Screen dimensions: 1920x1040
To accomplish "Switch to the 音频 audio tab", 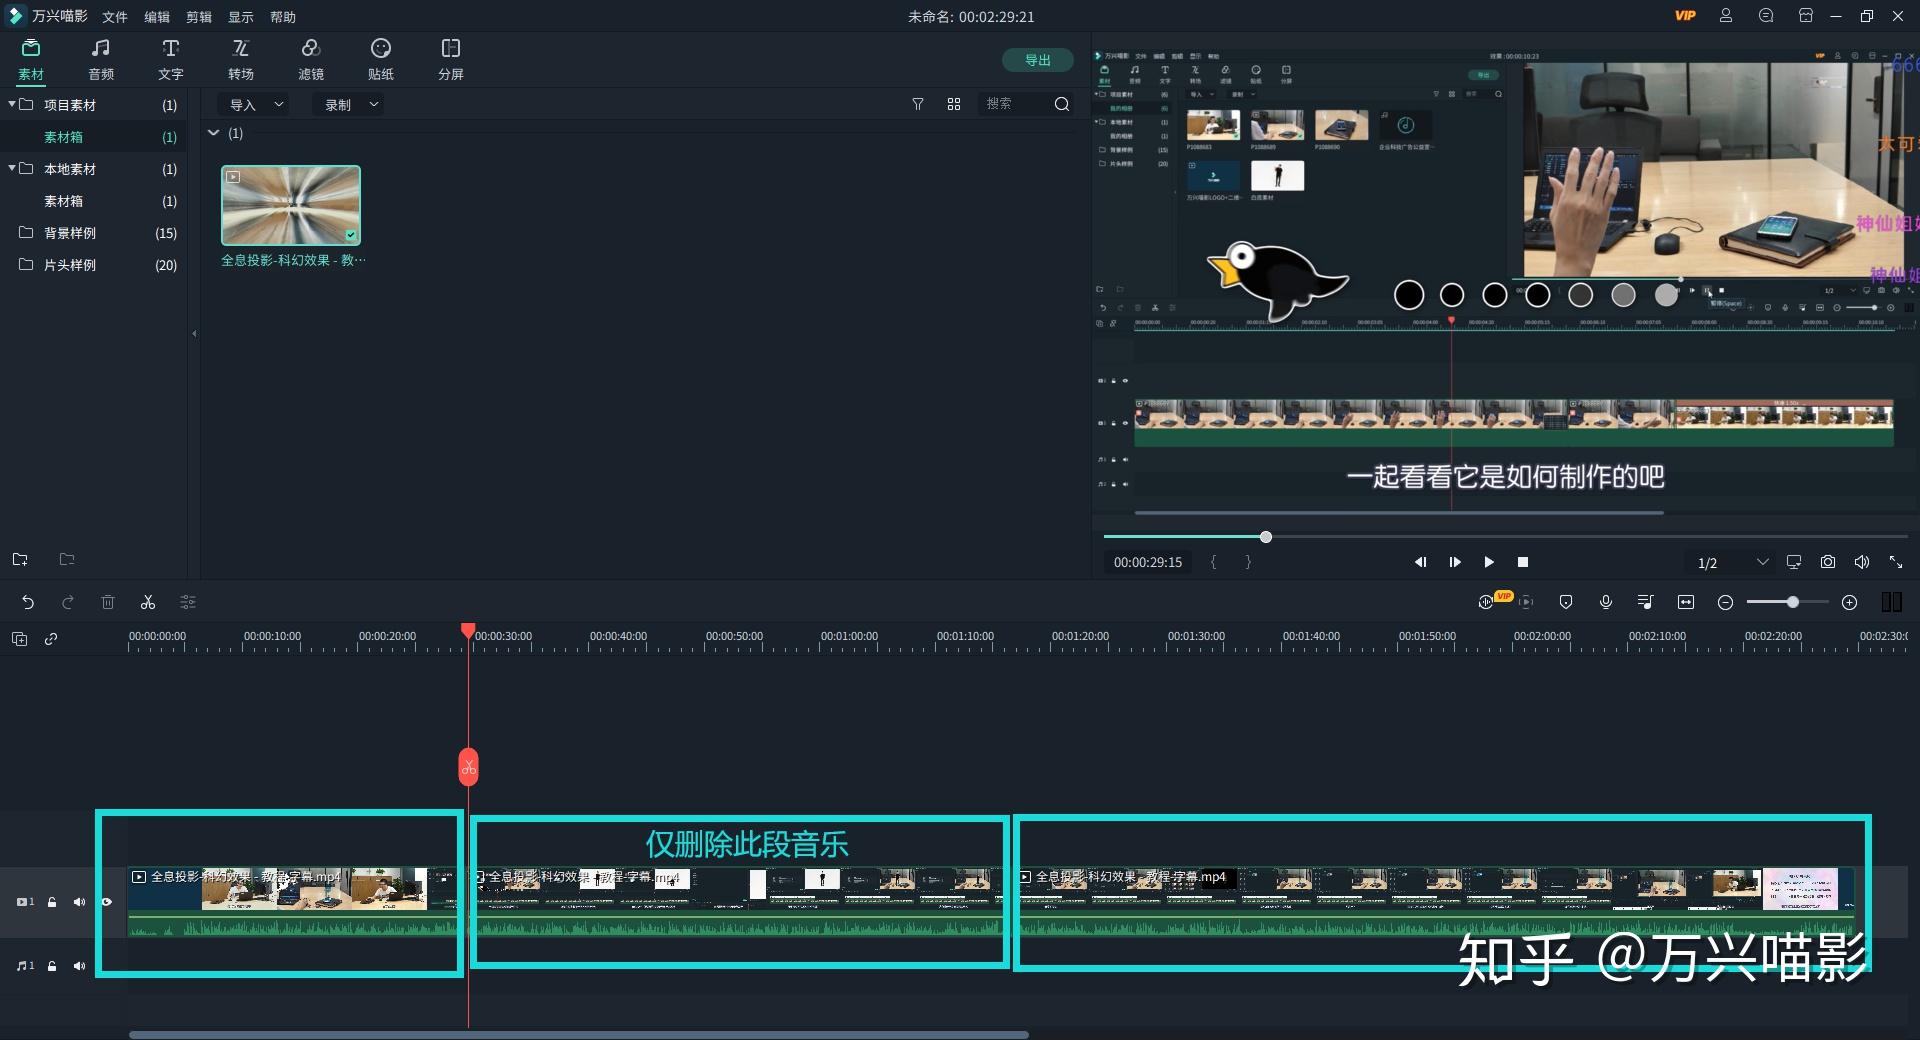I will (101, 60).
